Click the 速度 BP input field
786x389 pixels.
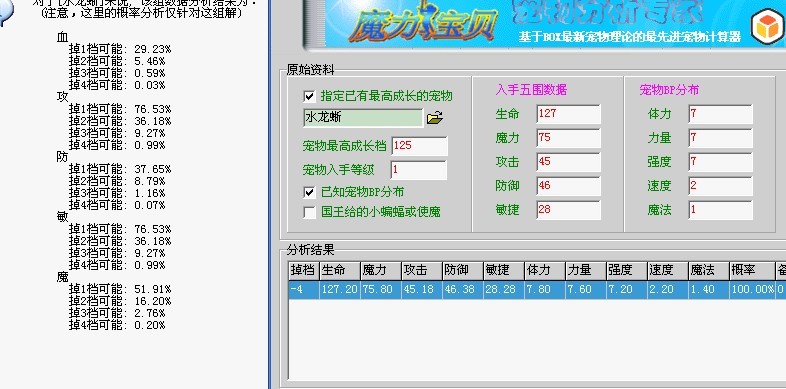coord(720,186)
